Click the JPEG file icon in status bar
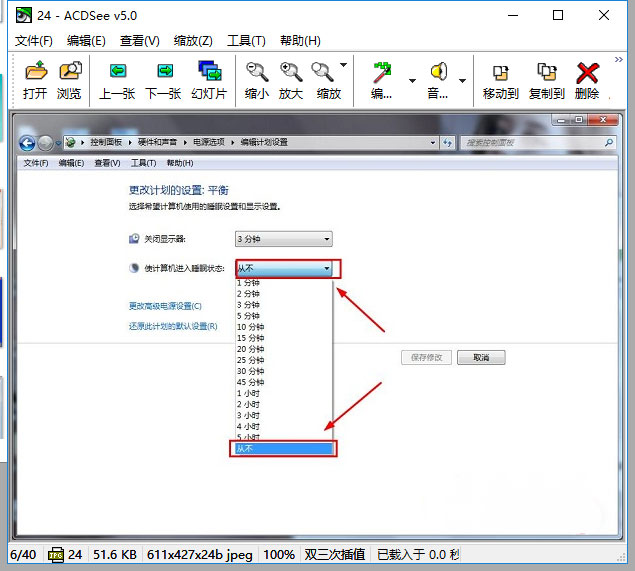 [x=56, y=555]
